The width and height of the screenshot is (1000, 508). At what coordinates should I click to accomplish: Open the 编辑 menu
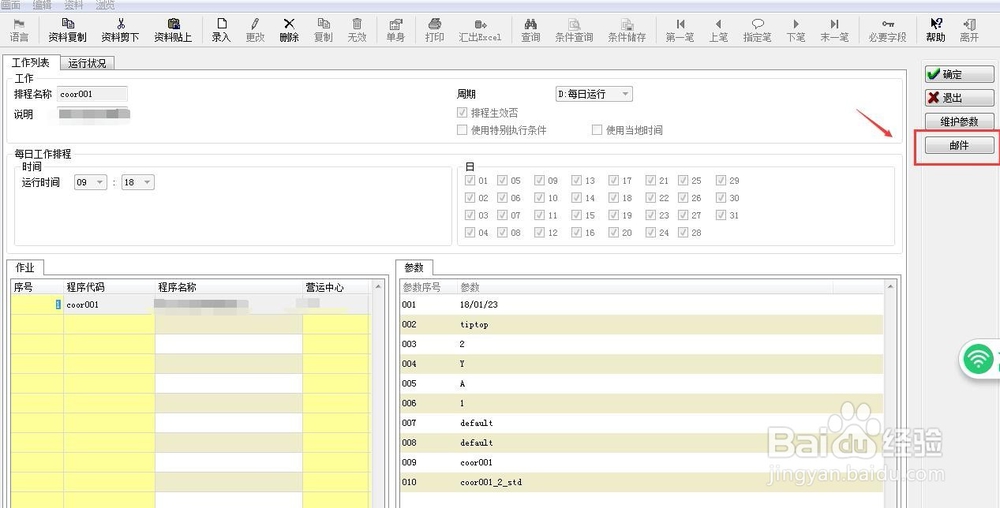click(42, 5)
